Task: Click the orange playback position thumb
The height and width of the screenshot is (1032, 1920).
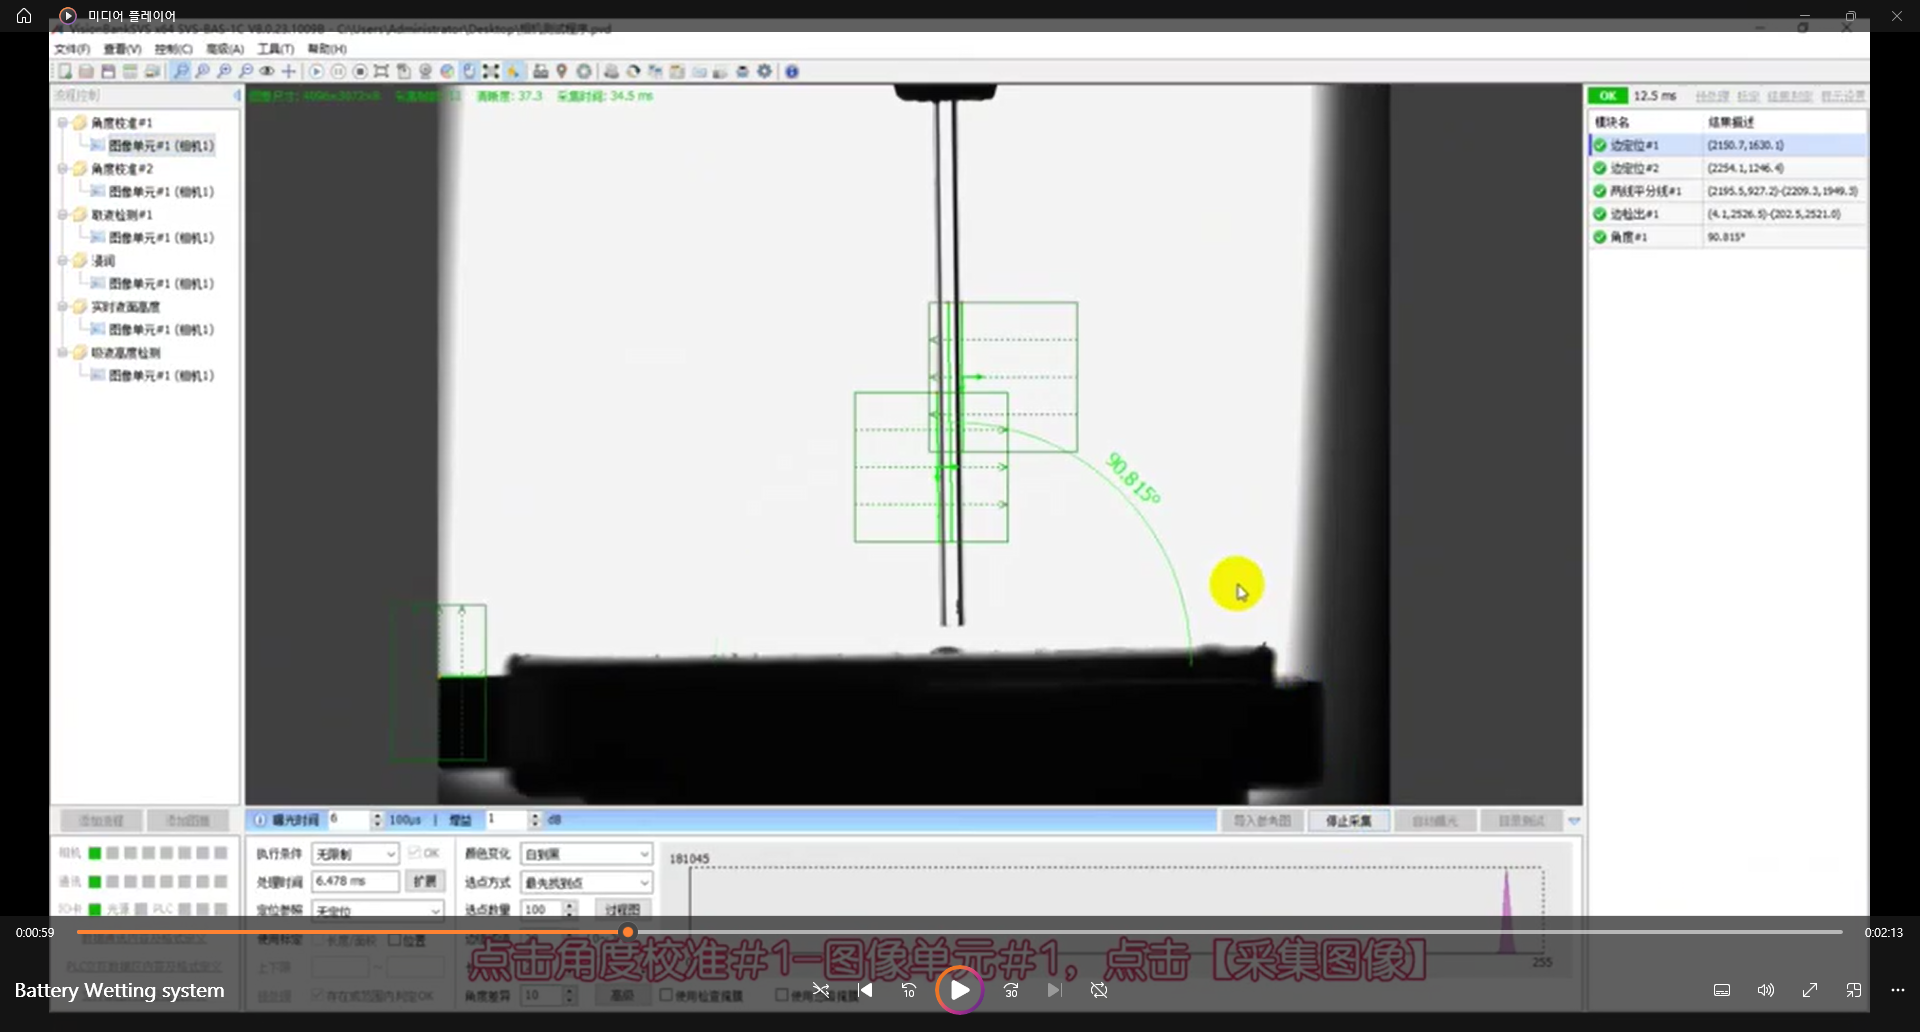Action: coord(628,932)
